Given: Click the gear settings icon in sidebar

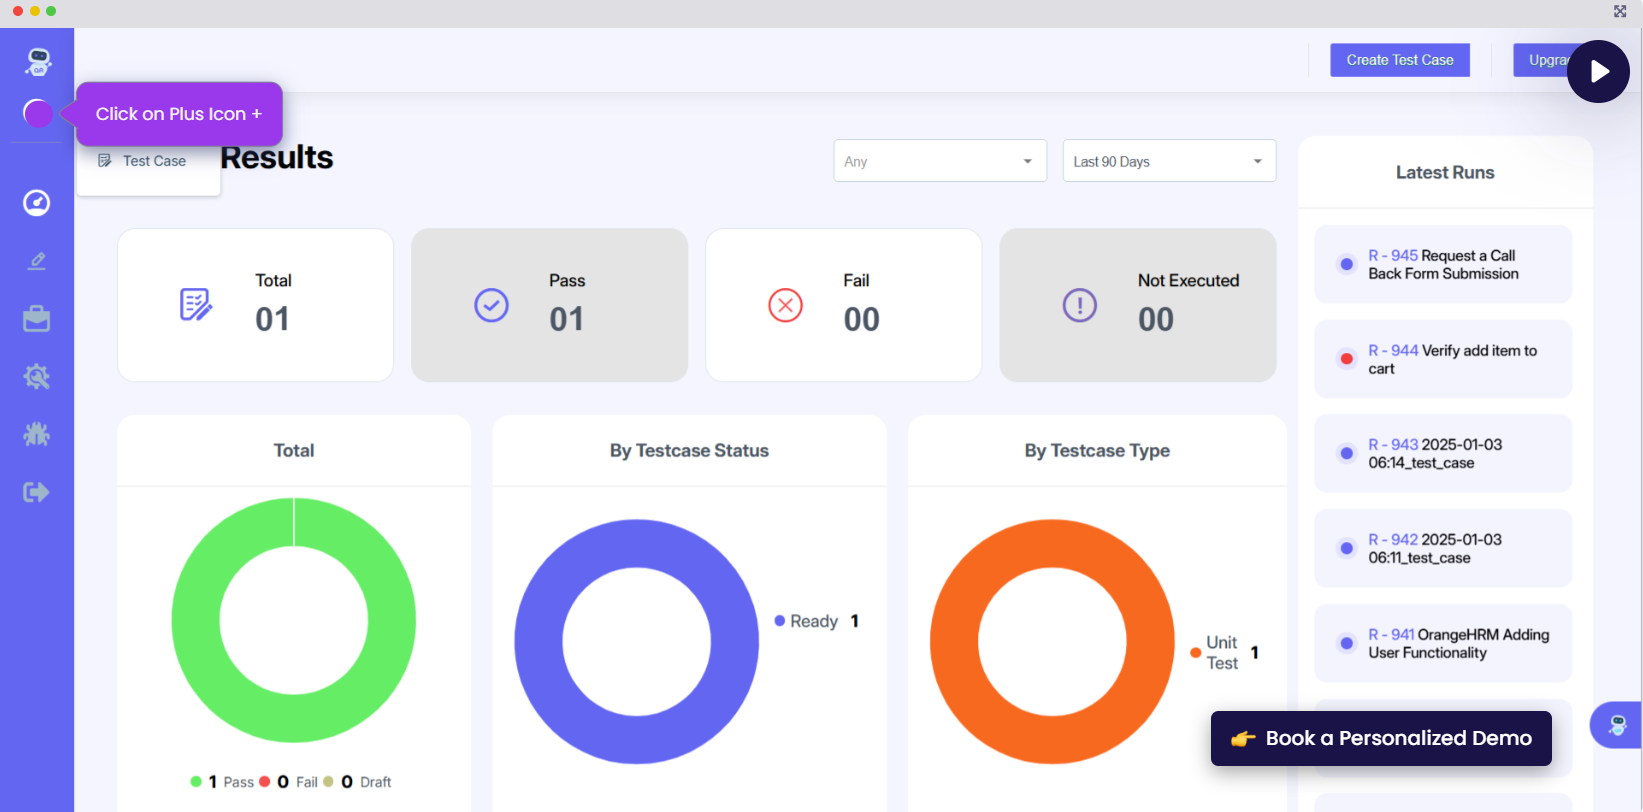Looking at the screenshot, I should pos(37,377).
